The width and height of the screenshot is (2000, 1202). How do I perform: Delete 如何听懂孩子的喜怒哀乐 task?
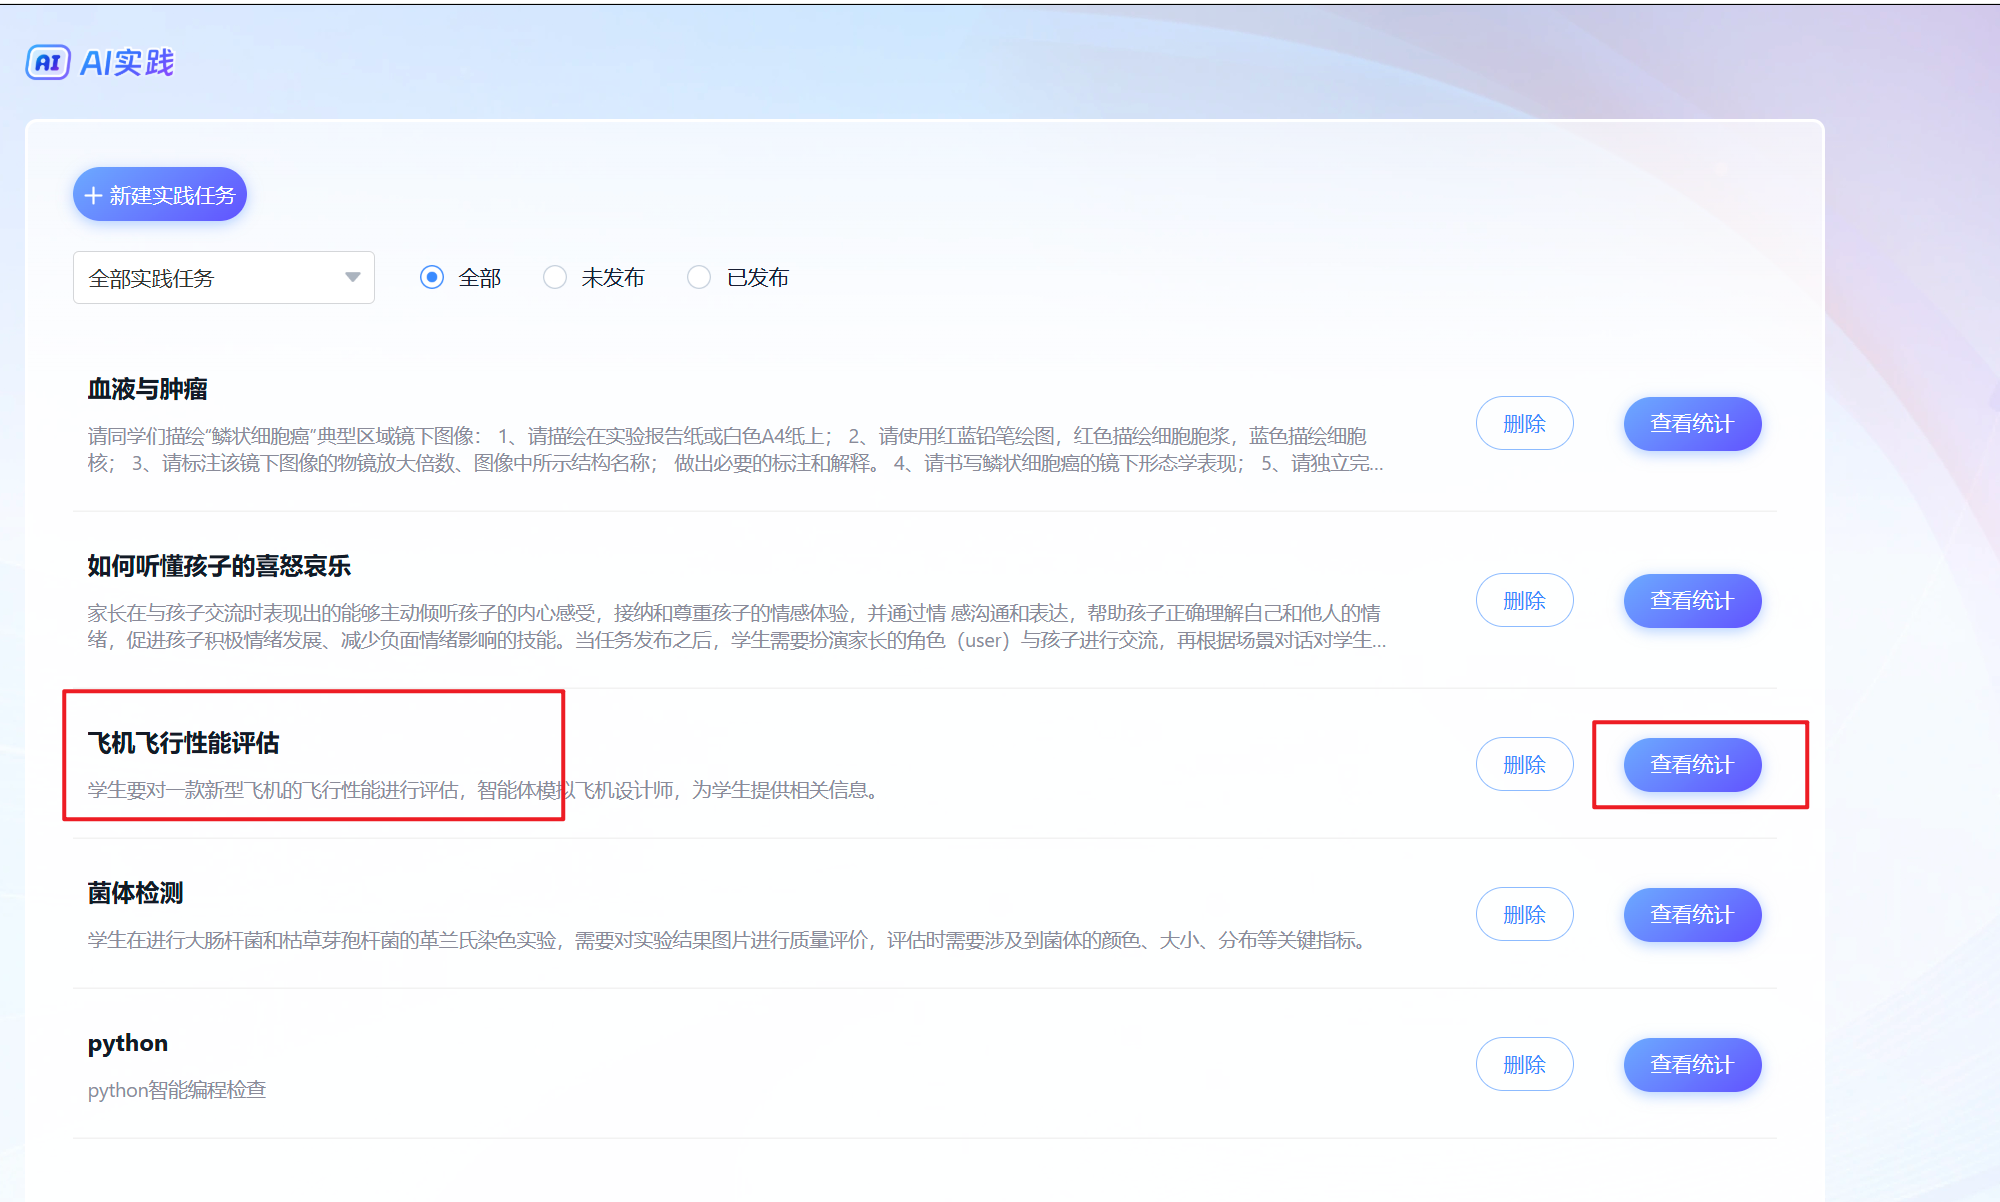[1524, 601]
